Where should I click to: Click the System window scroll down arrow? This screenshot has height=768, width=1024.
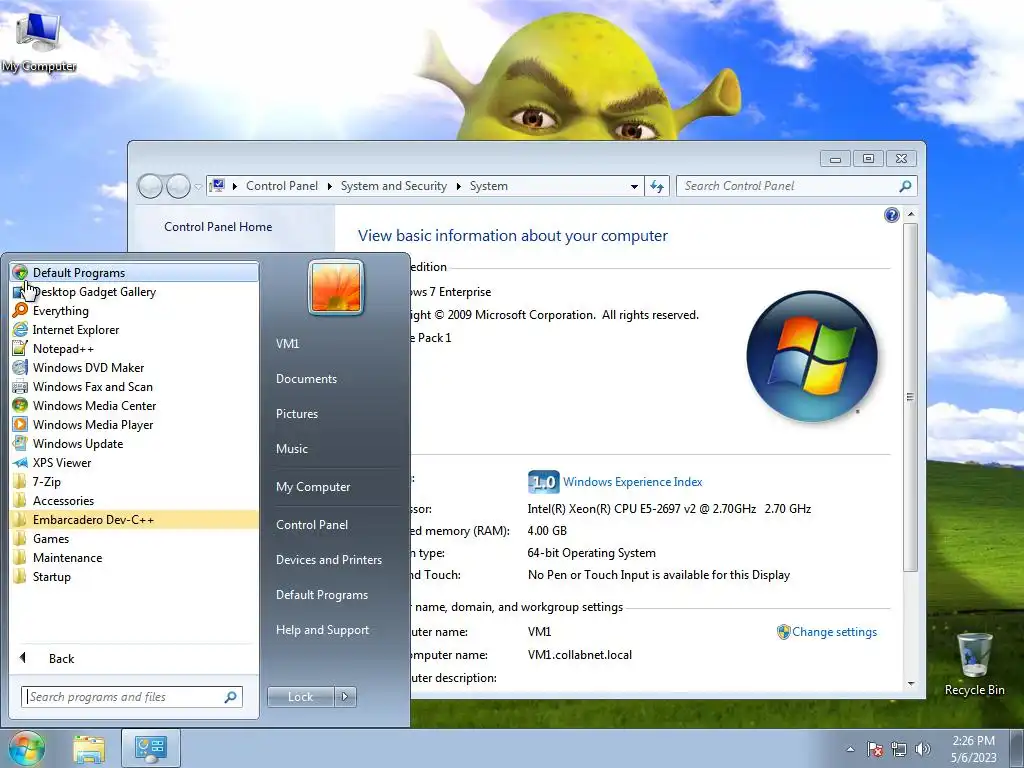(x=910, y=684)
